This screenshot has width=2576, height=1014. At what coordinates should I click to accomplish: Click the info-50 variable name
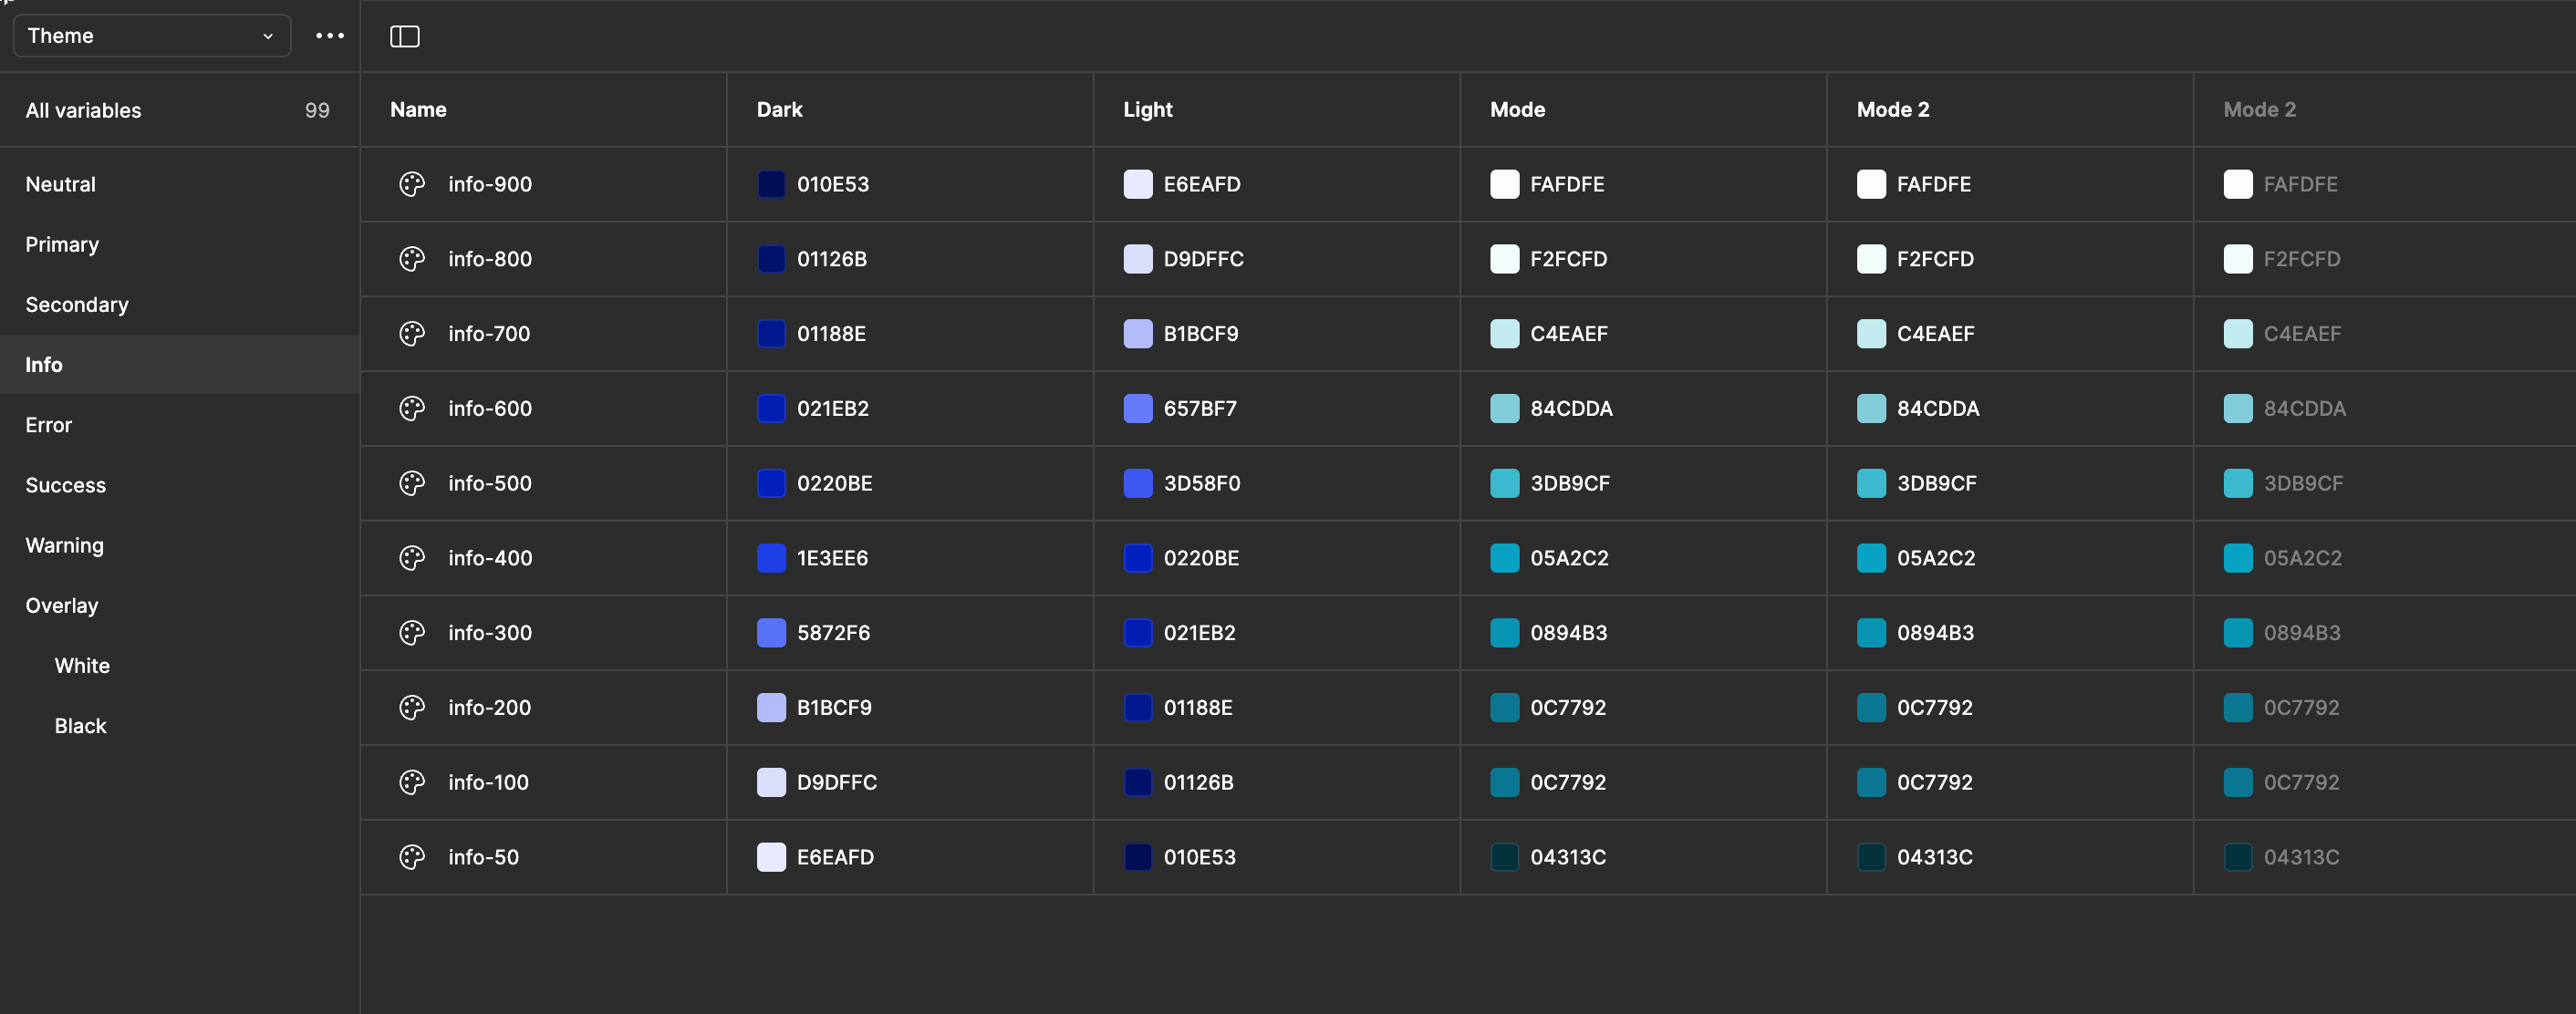tap(483, 857)
